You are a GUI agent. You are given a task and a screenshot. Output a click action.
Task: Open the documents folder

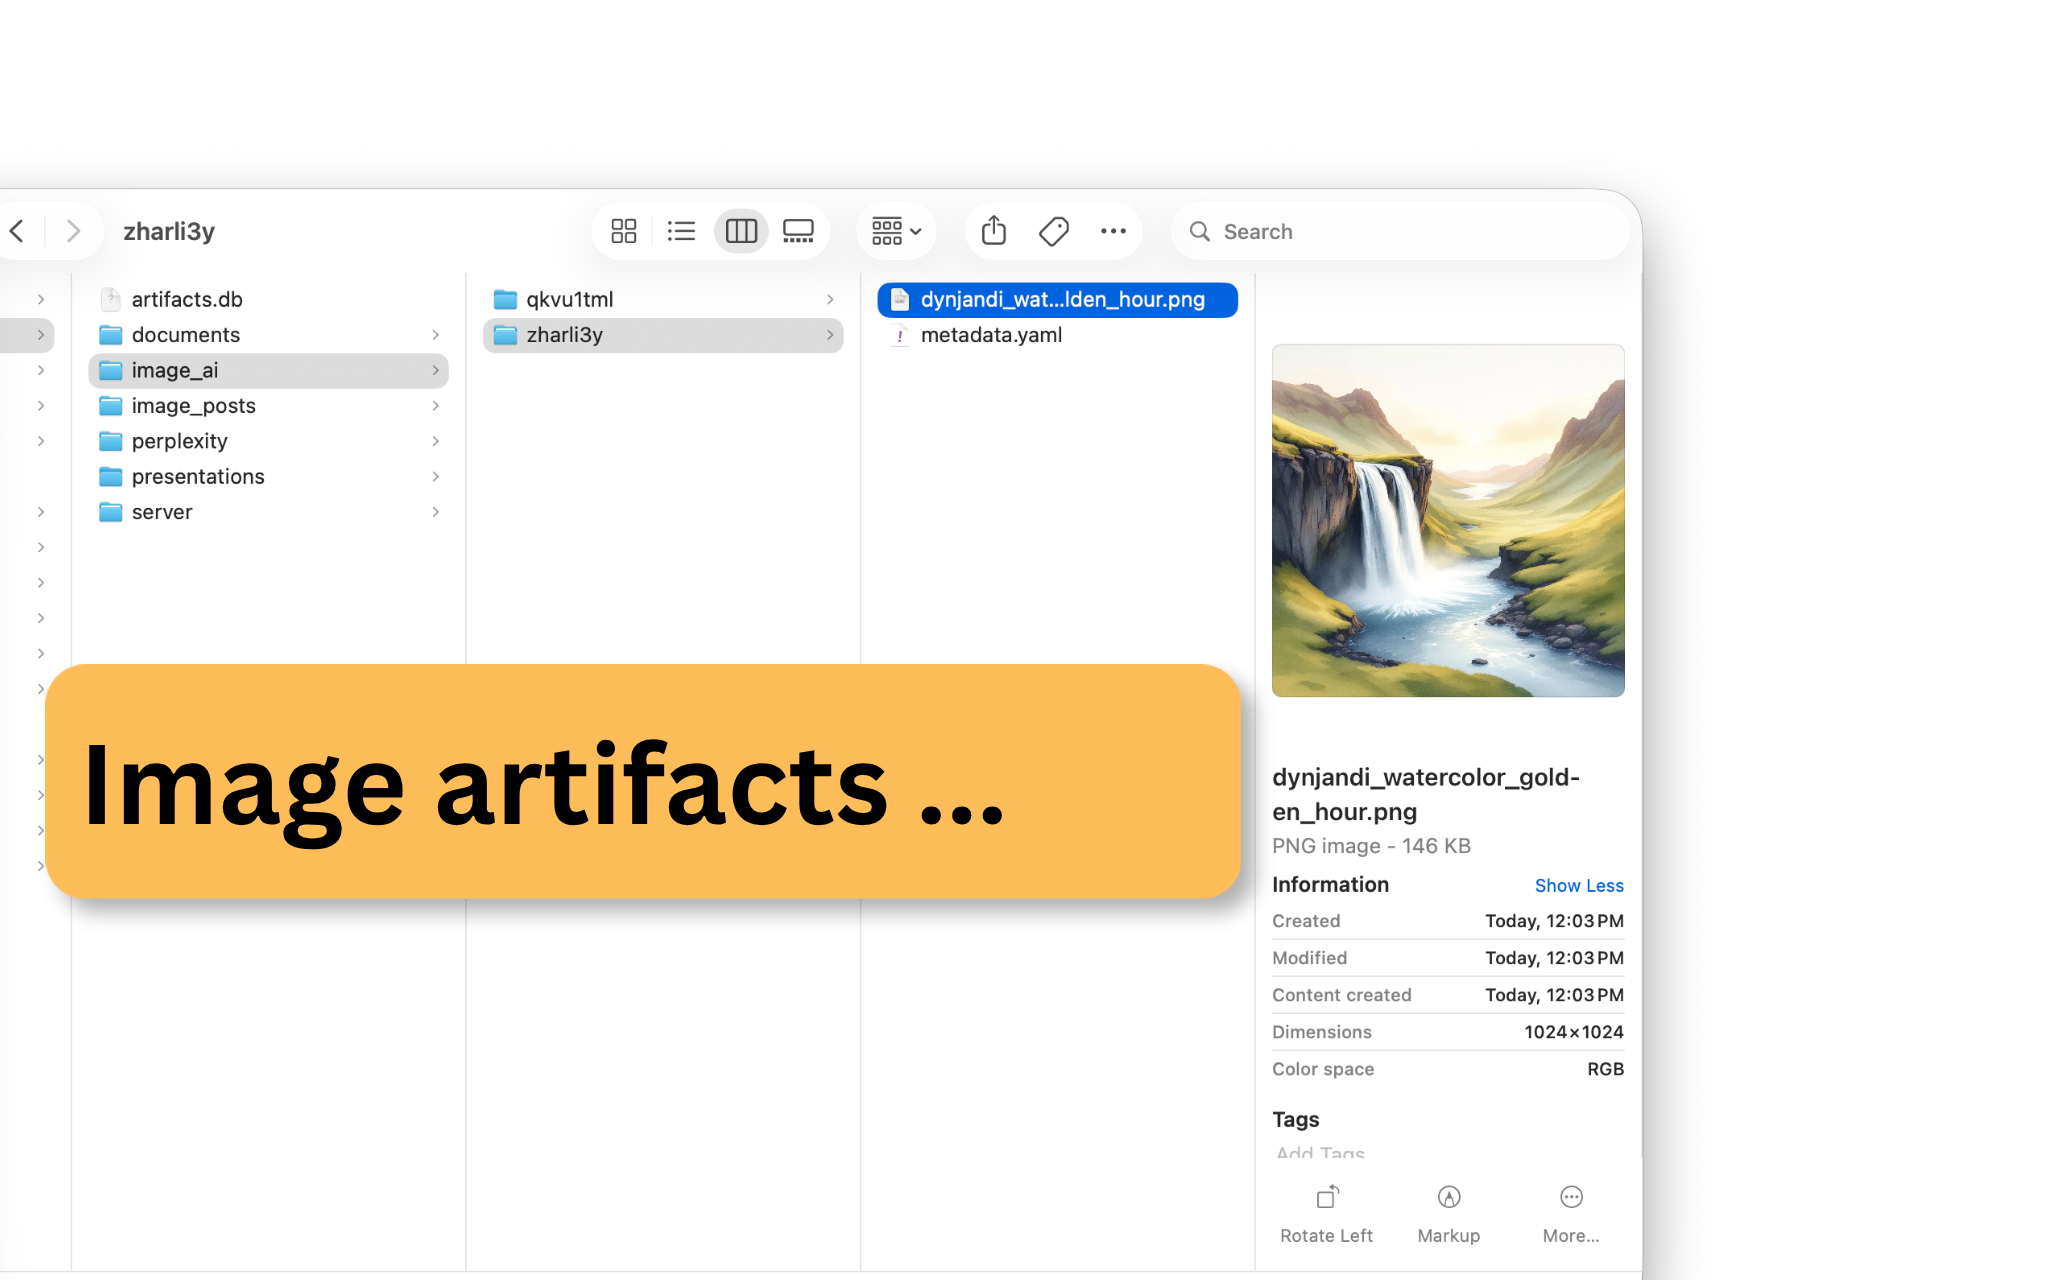[x=269, y=335]
